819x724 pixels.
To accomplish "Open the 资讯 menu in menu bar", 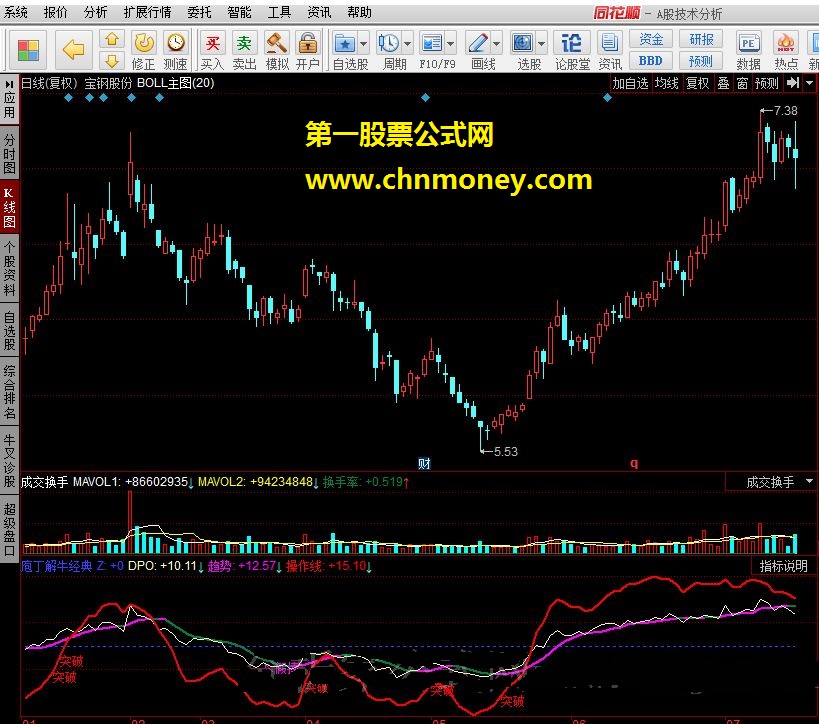I will tap(319, 11).
